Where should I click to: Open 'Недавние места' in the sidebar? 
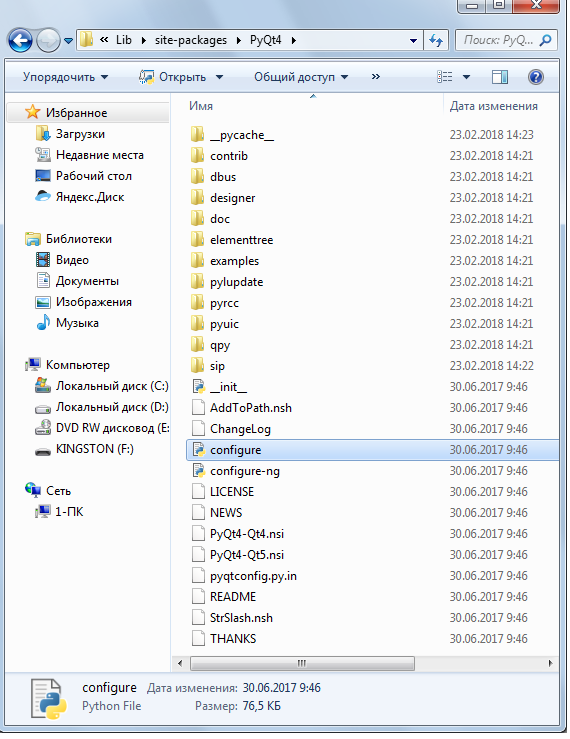point(99,155)
